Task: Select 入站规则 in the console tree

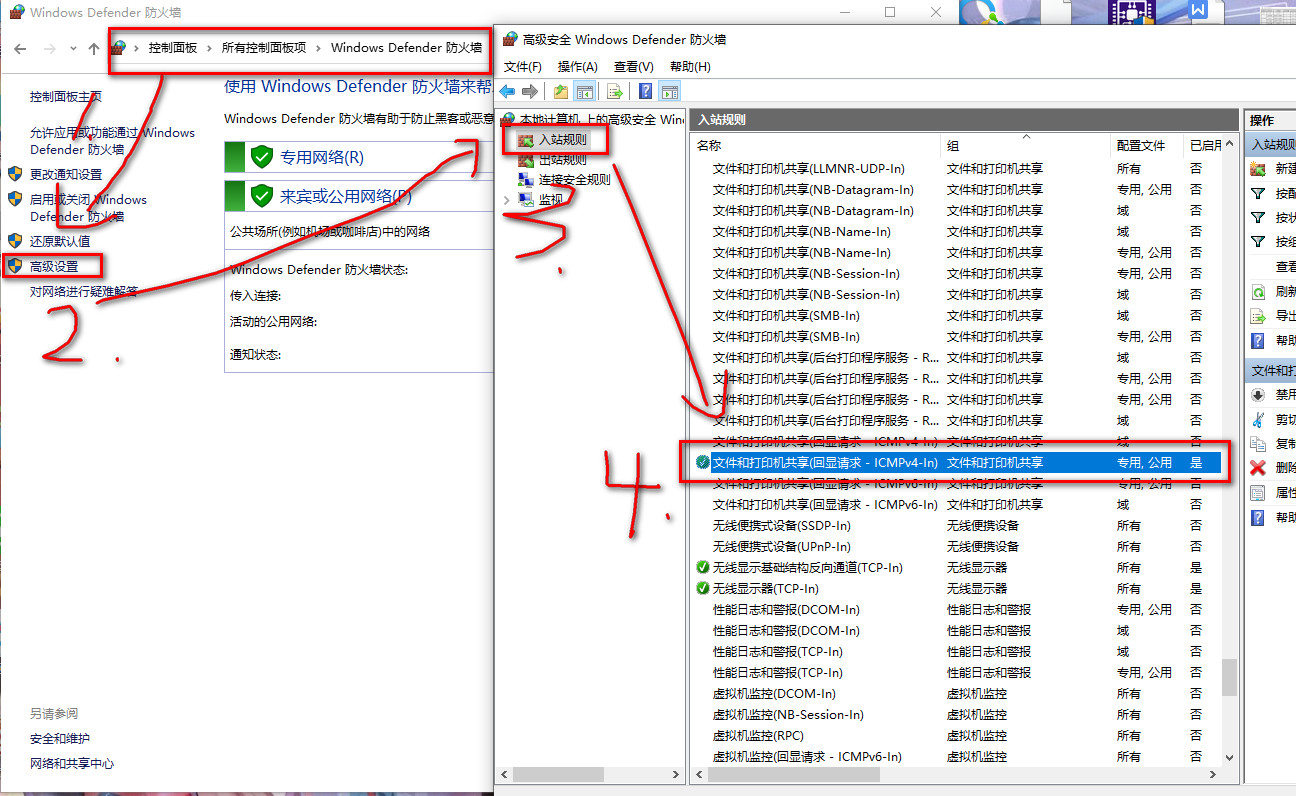Action: (563, 140)
